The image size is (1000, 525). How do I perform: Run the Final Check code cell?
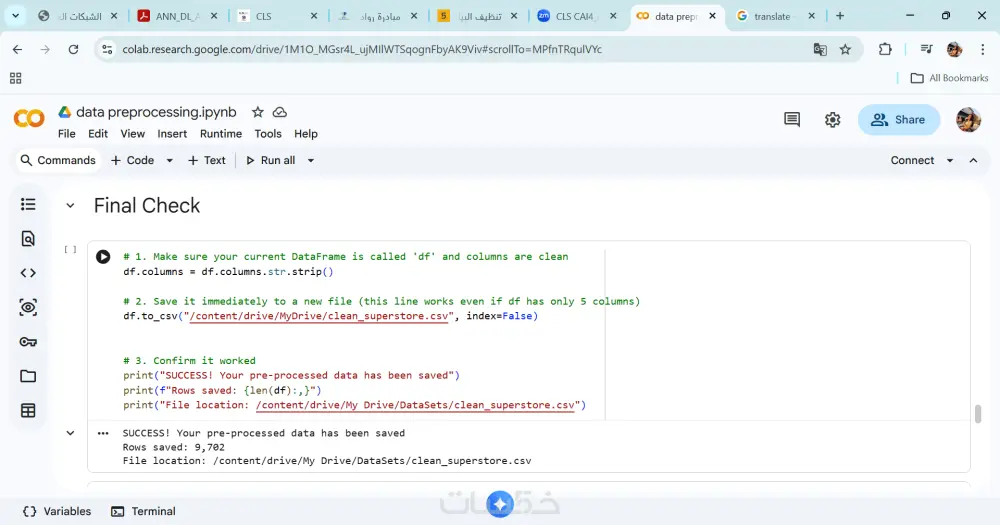[x=103, y=256]
